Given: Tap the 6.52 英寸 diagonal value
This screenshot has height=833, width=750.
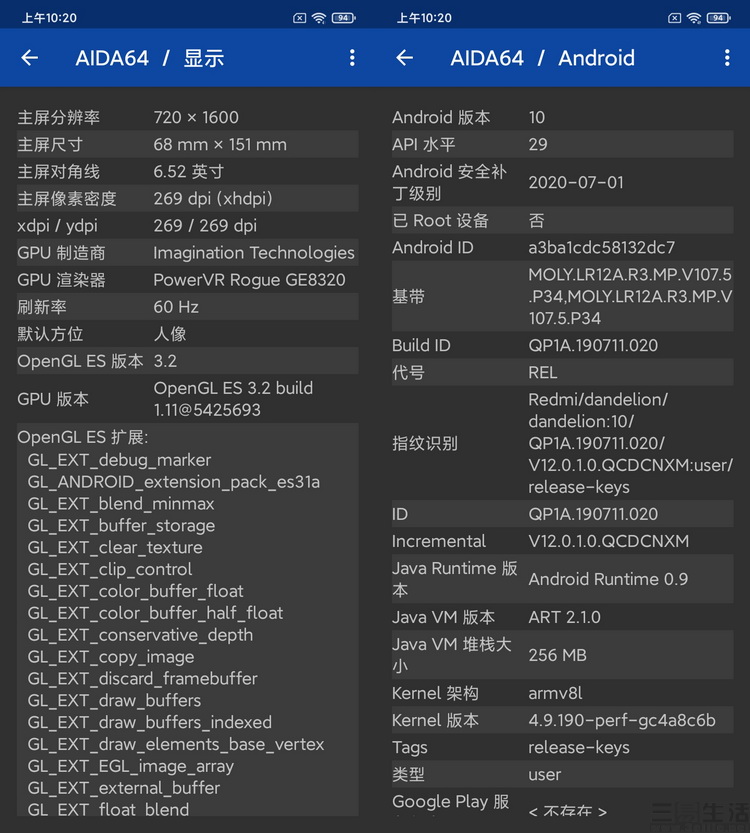Looking at the screenshot, I should 189,171.
